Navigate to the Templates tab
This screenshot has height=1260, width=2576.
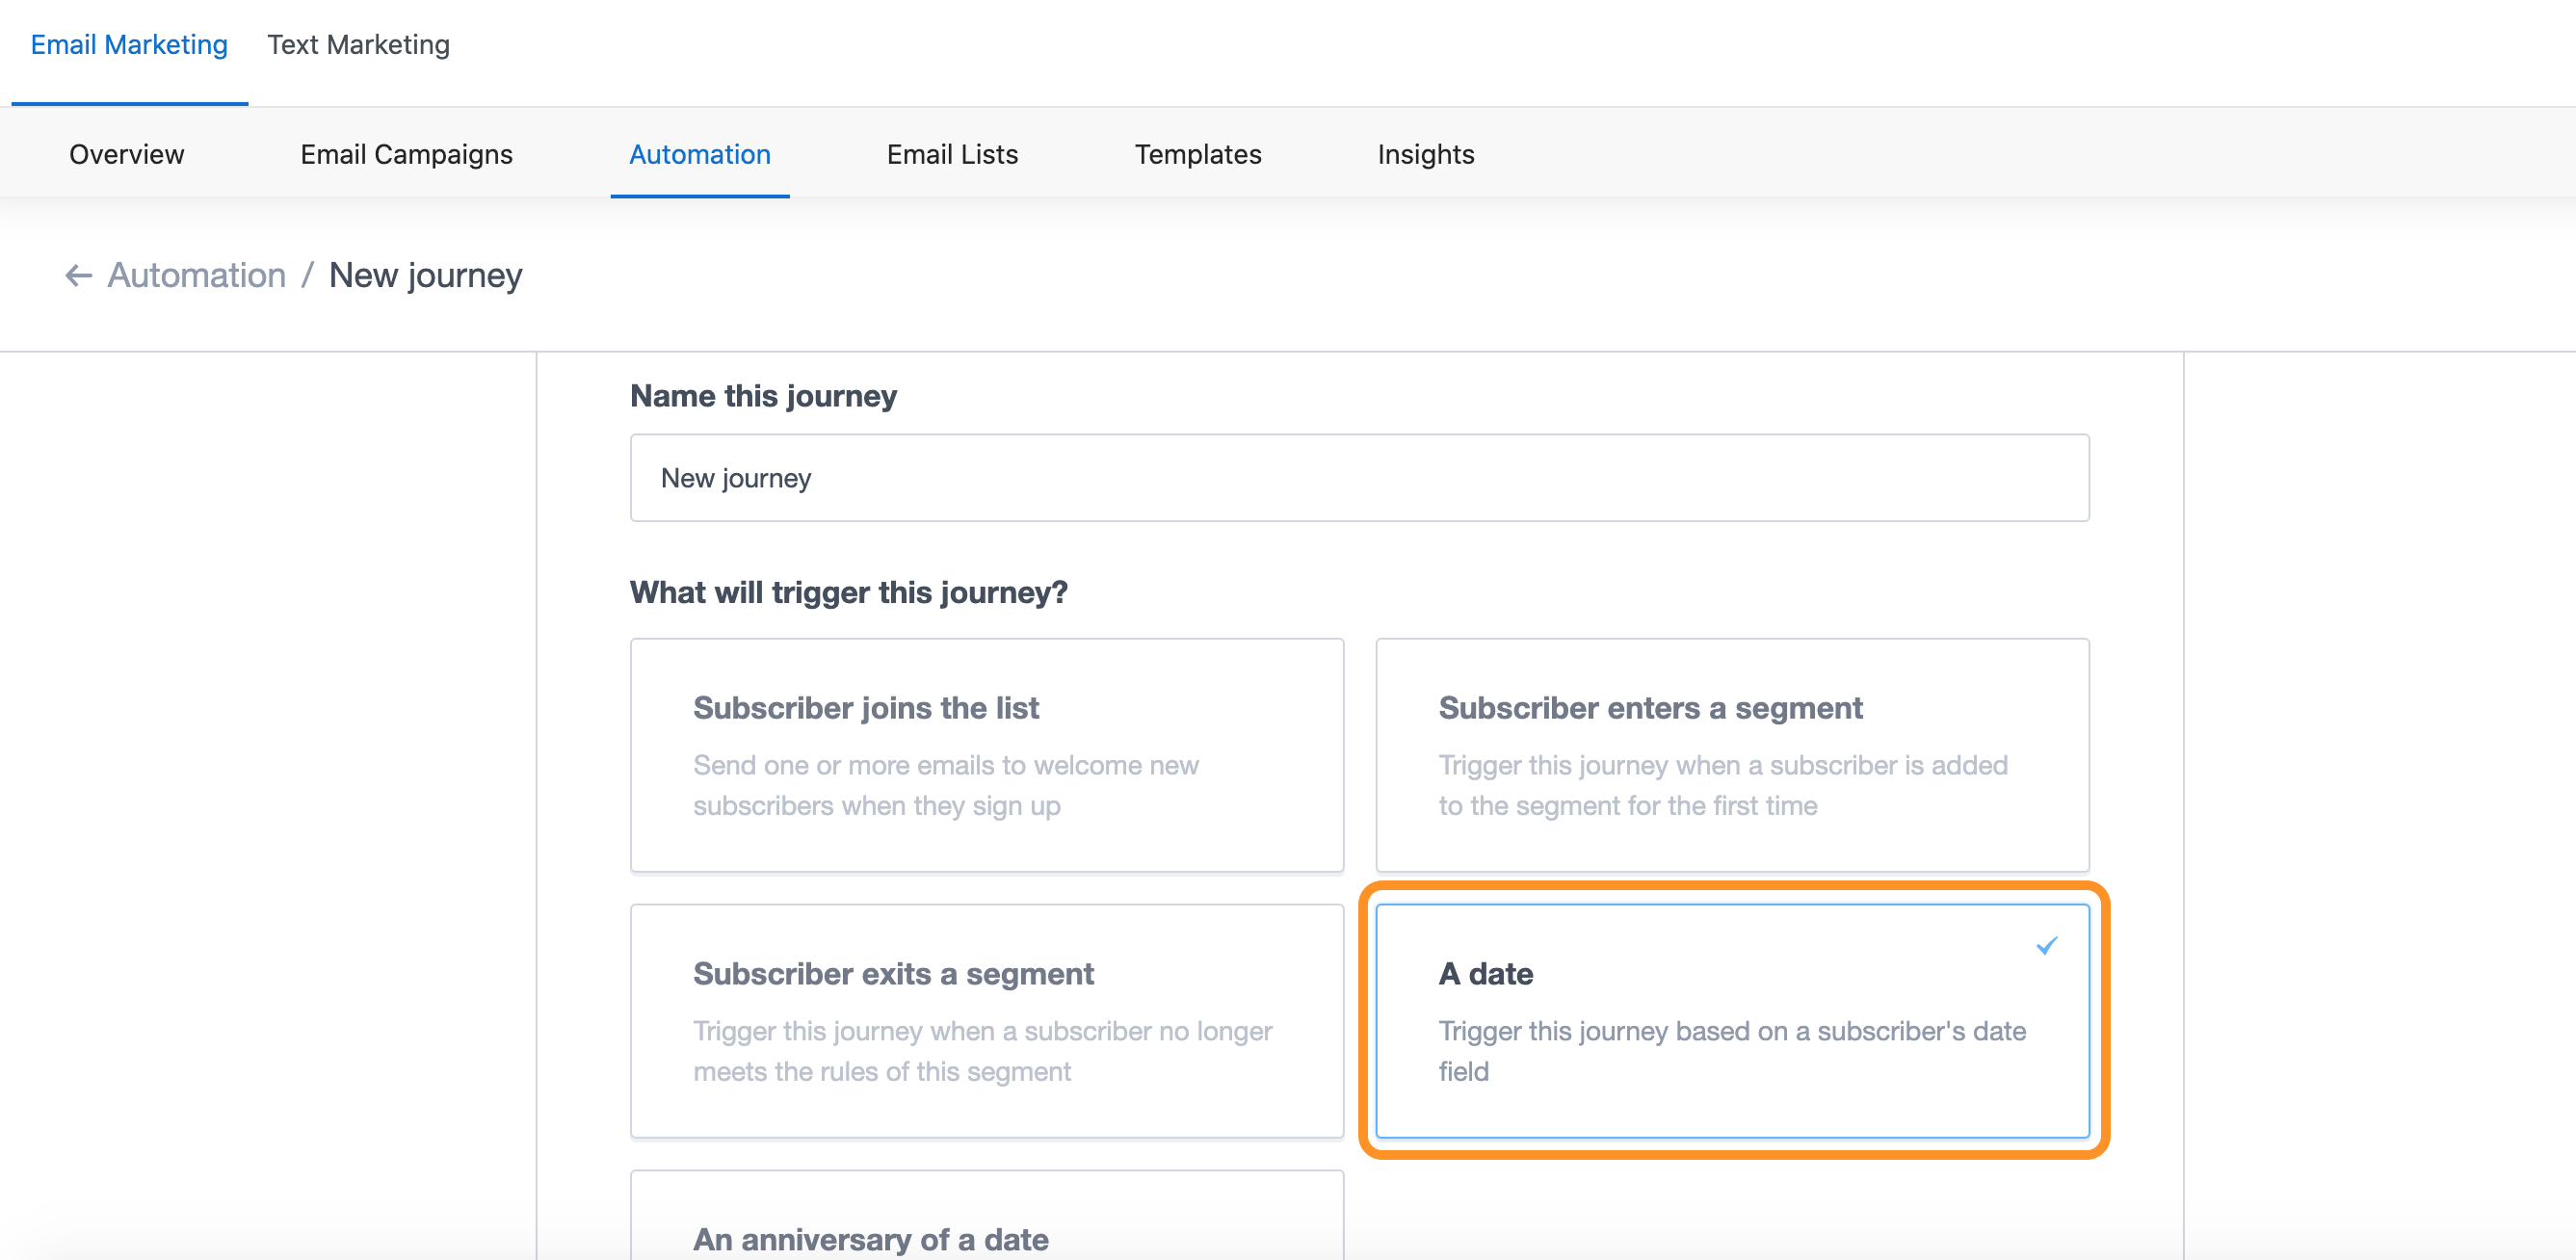[1197, 154]
